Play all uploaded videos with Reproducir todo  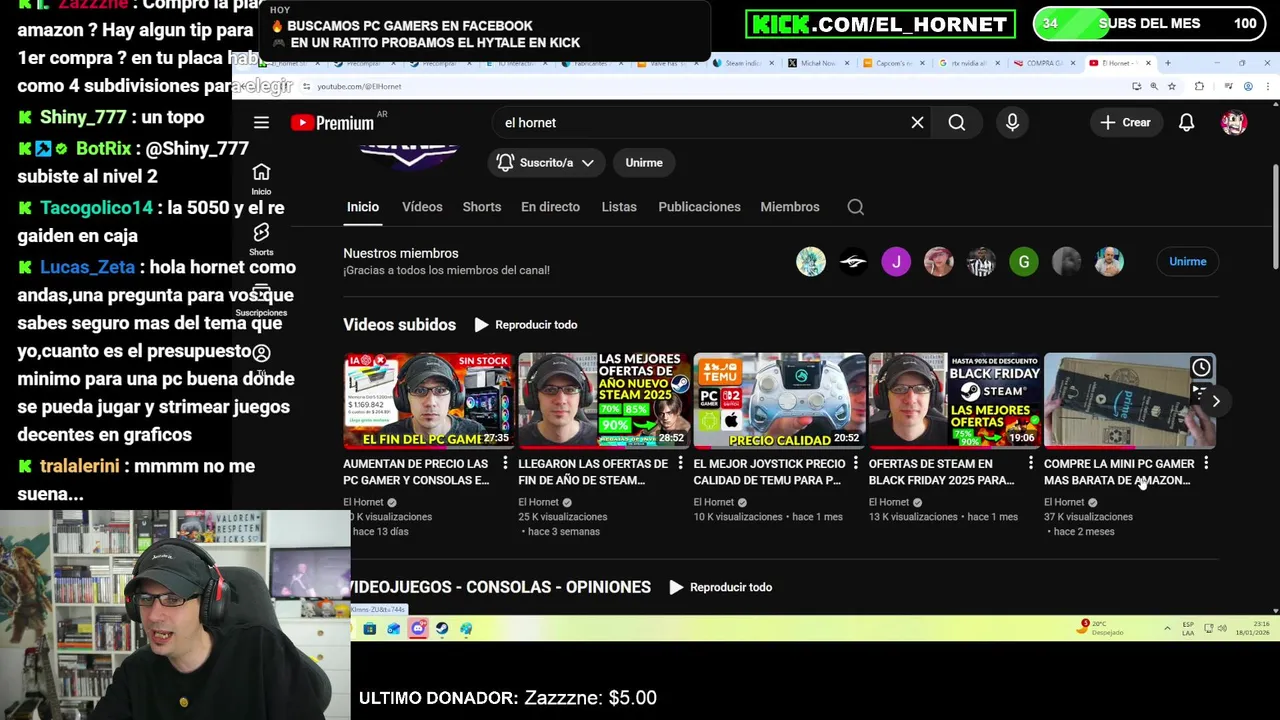526,325
